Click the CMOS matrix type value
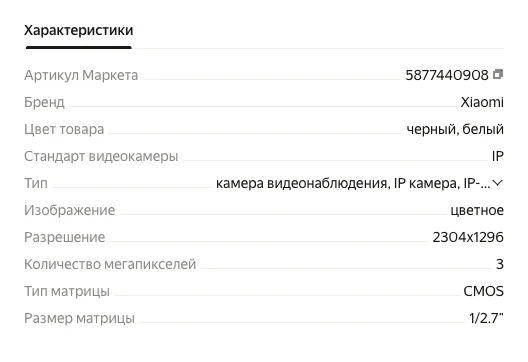Image resolution: width=528 pixels, height=362 pixels. [x=484, y=291]
